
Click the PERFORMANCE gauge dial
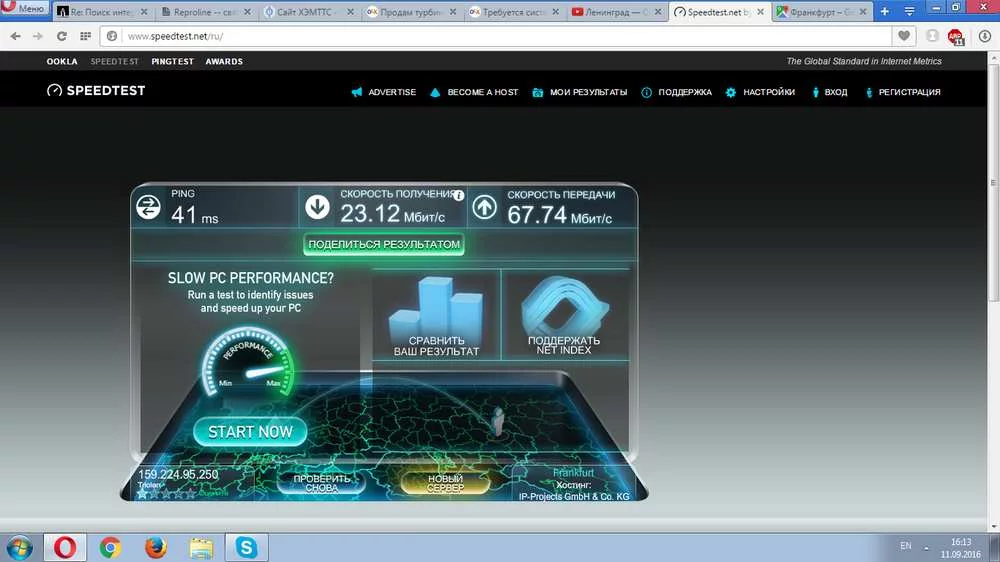click(x=249, y=361)
